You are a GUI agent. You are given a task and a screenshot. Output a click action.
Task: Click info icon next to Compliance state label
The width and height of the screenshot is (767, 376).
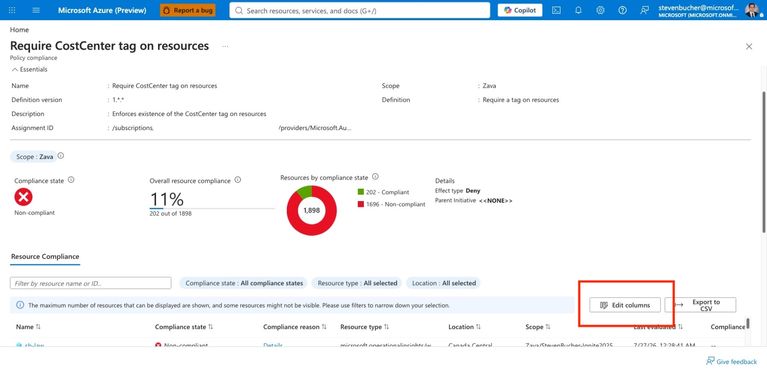click(x=71, y=180)
